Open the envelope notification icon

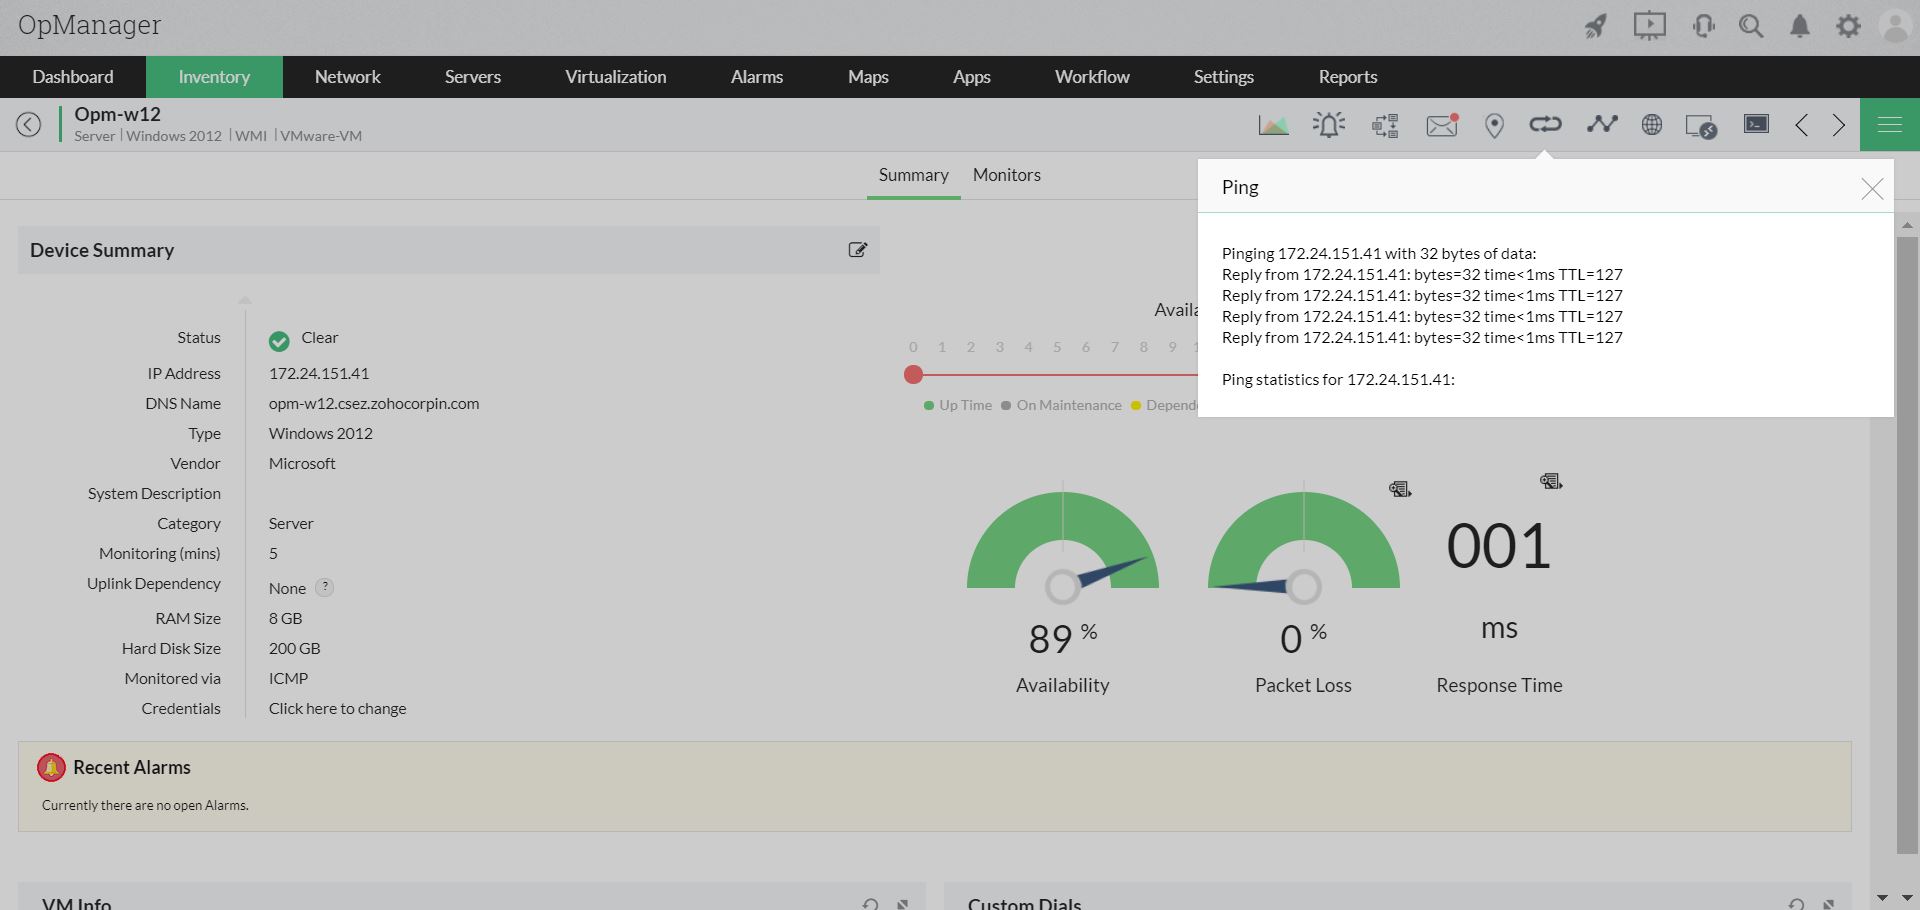point(1442,125)
